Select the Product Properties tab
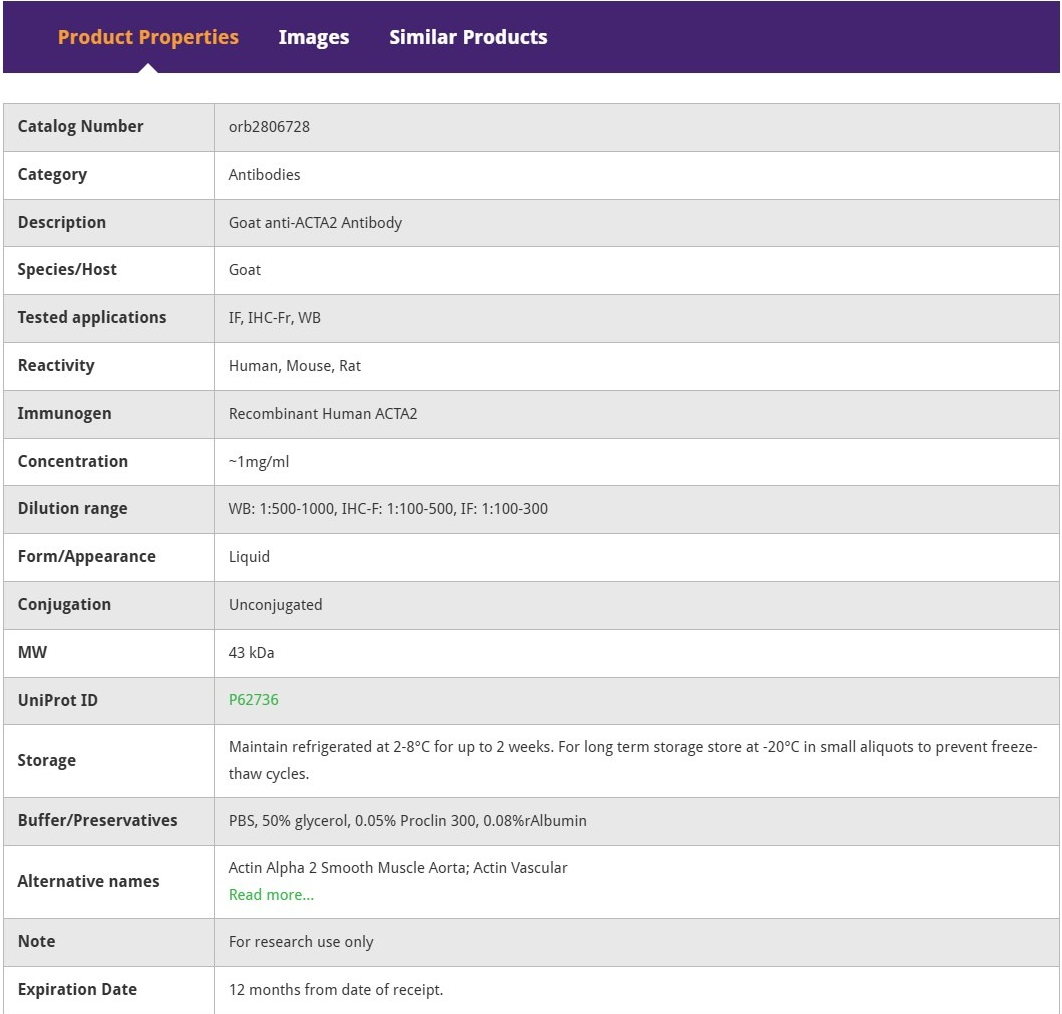This screenshot has height=1014, width=1062. click(148, 38)
